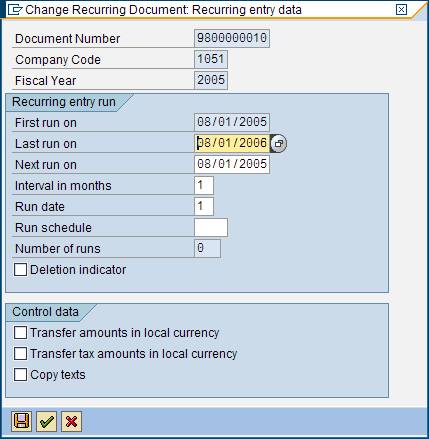
Task: Tick Transfer tax amounts in local currency
Action: click(x=20, y=353)
